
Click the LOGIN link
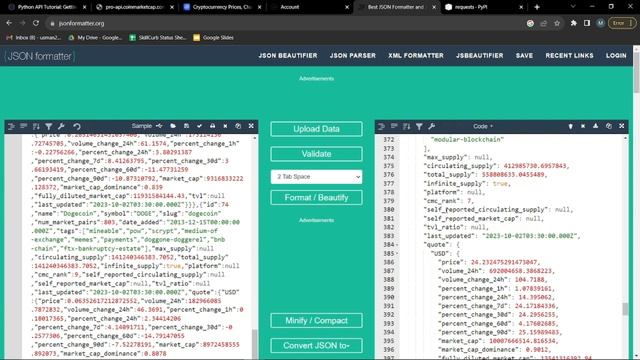616,56
